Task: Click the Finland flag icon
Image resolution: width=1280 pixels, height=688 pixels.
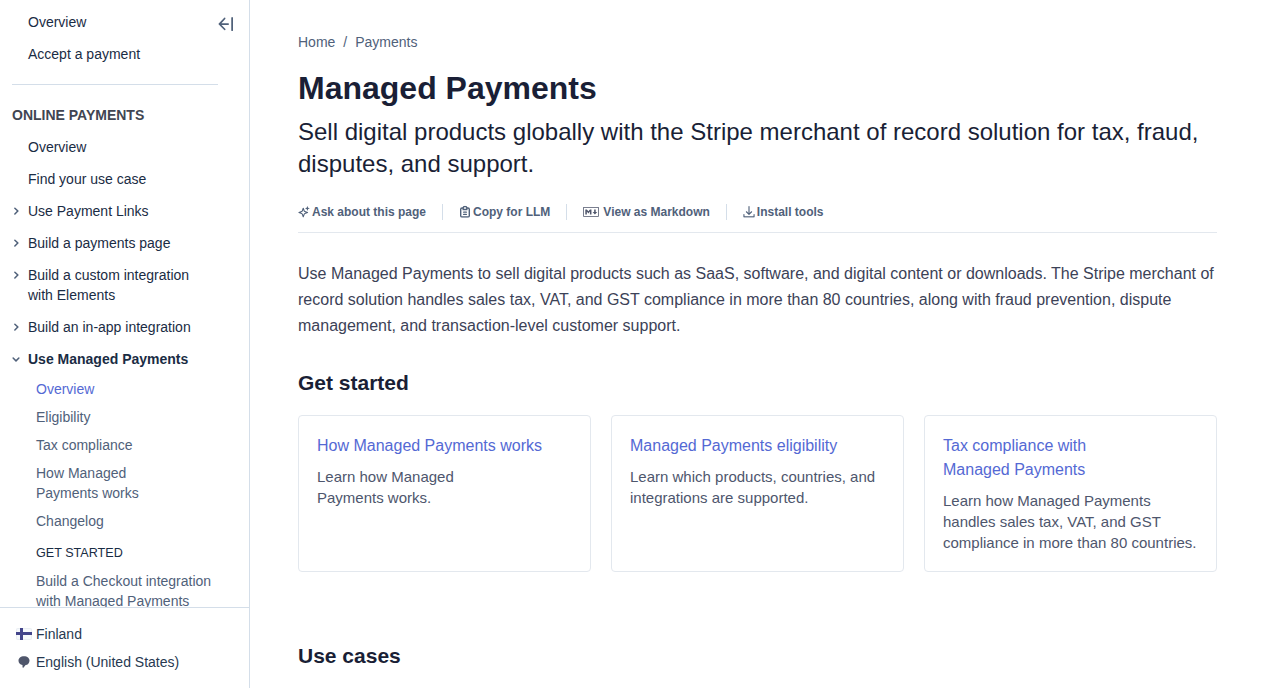Action: point(24,634)
